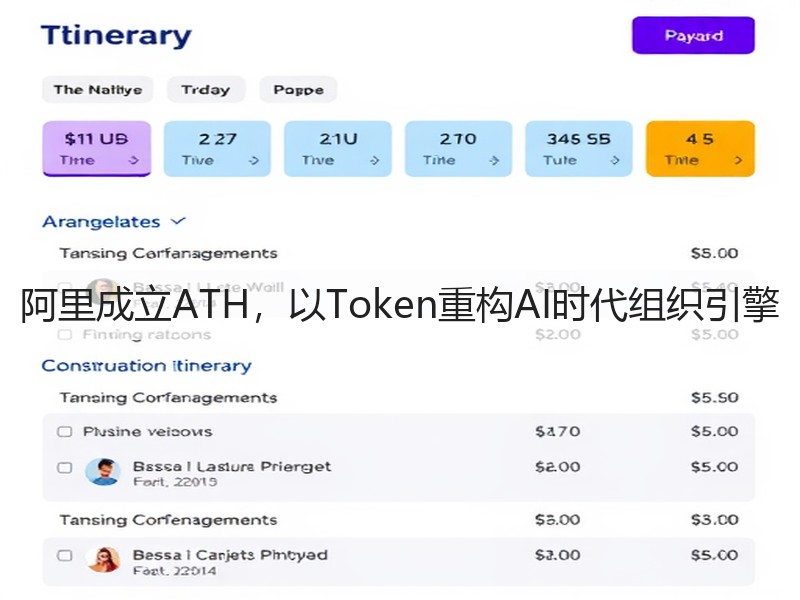Click the $4.70 price for Plusine veicows

[x=558, y=432]
